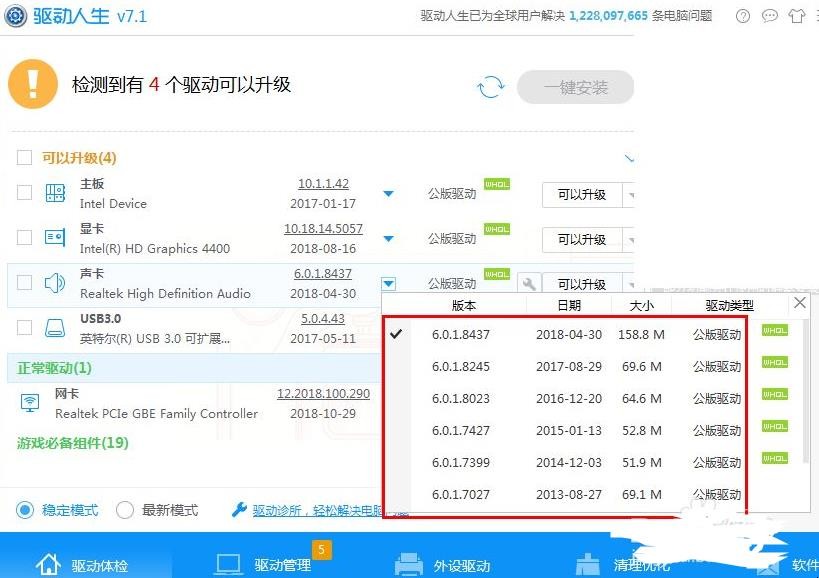Click the wrench repair icon in 声卡 row
This screenshot has width=819, height=578.
(529, 284)
